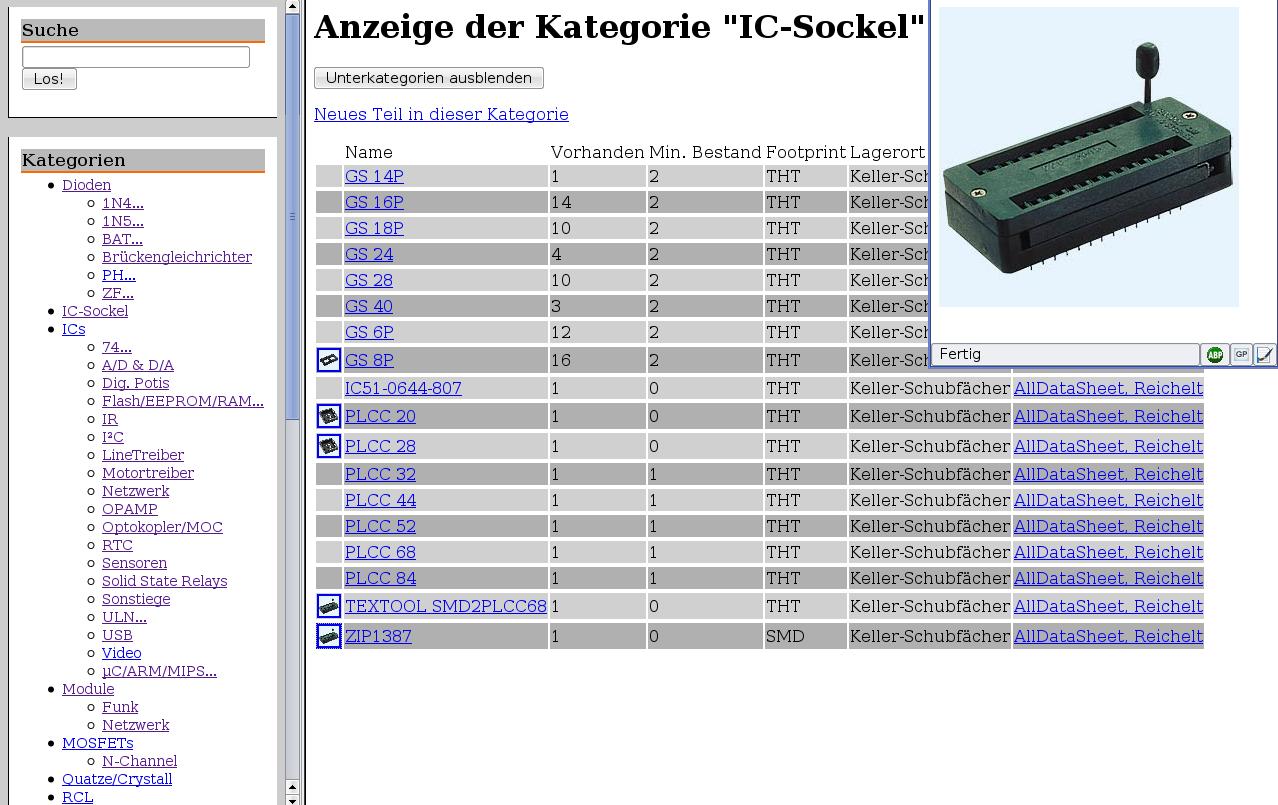Select the Funk subcategory

click(120, 707)
